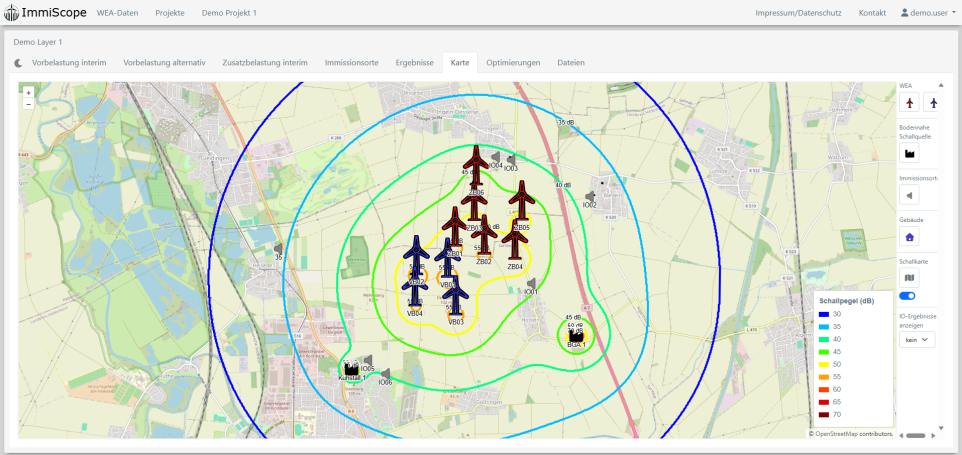962x455 pixels.
Task: Switch to the Dateien tab
Action: 571,63
